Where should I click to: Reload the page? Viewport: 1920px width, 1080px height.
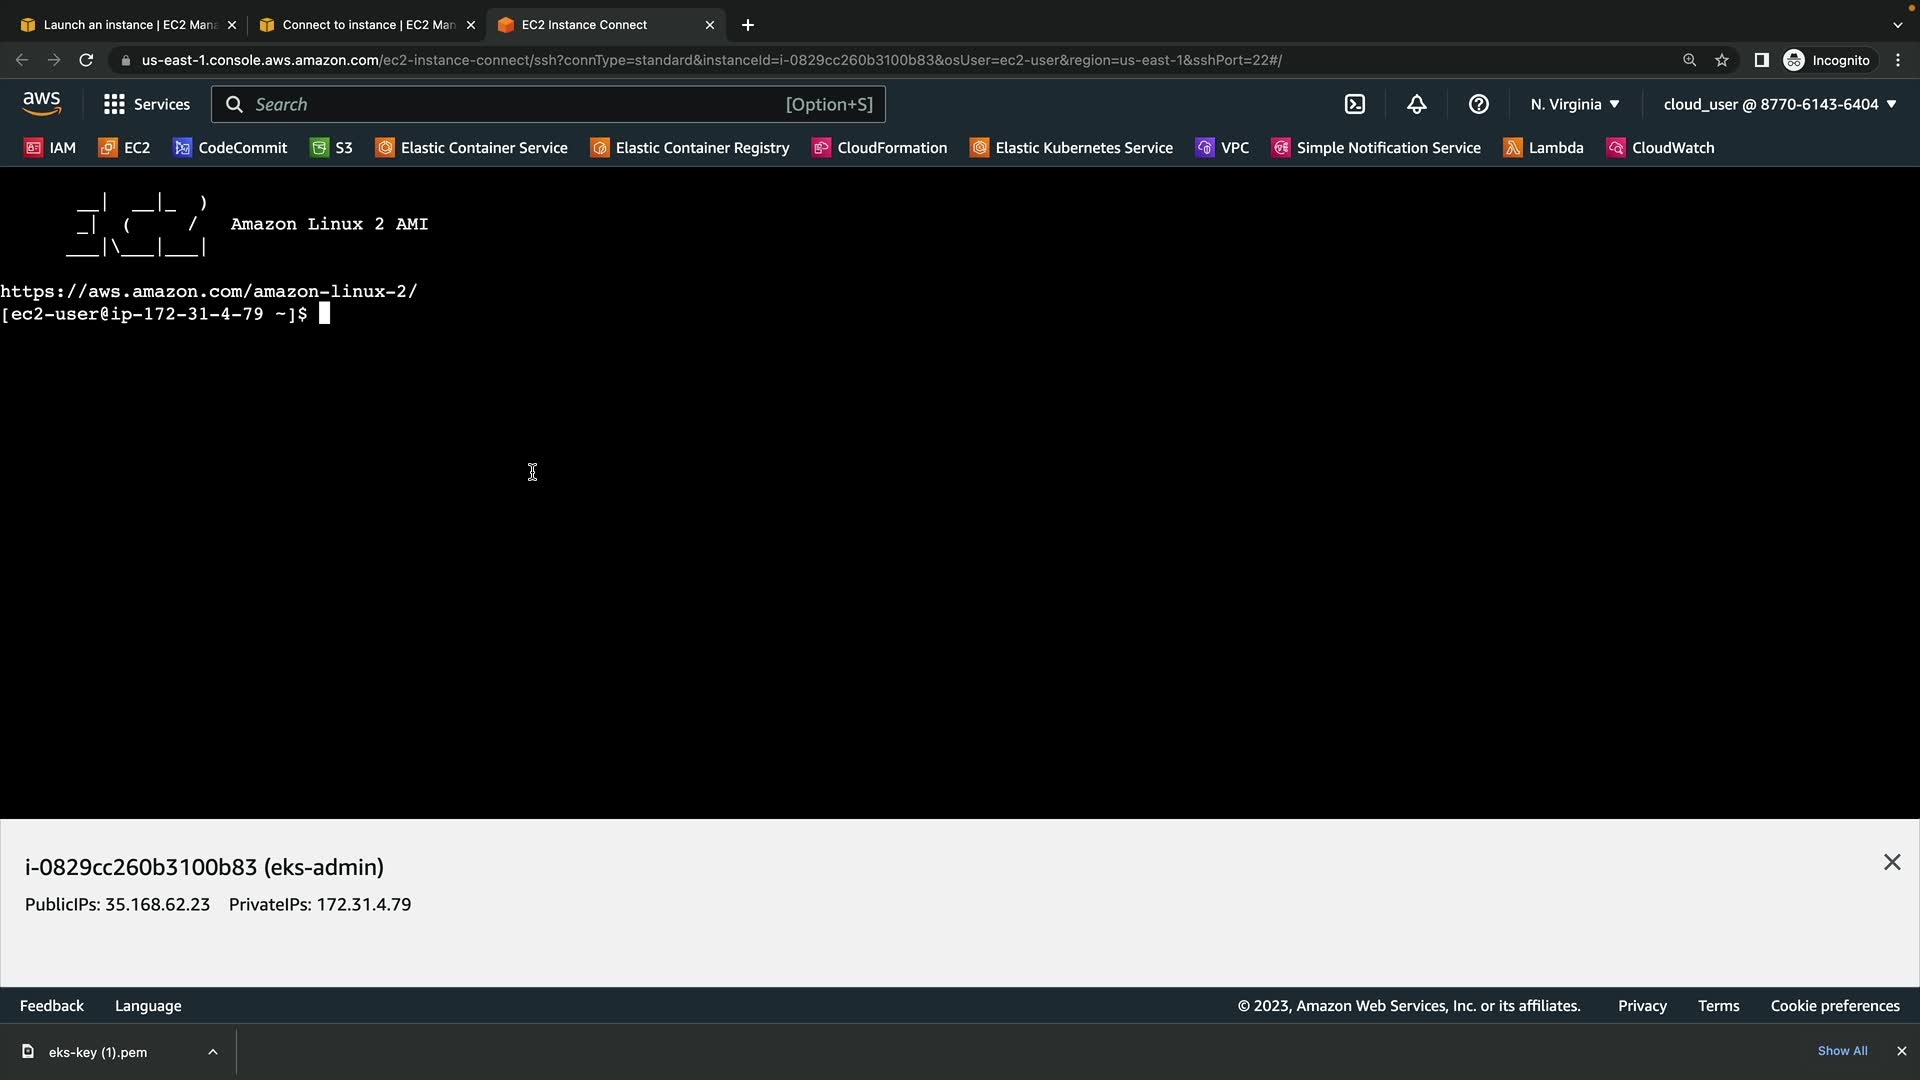coord(86,60)
